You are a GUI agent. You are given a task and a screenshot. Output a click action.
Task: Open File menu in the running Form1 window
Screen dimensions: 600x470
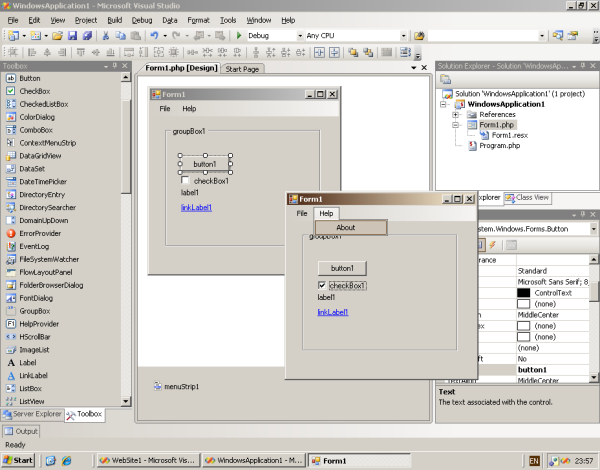[302, 214]
